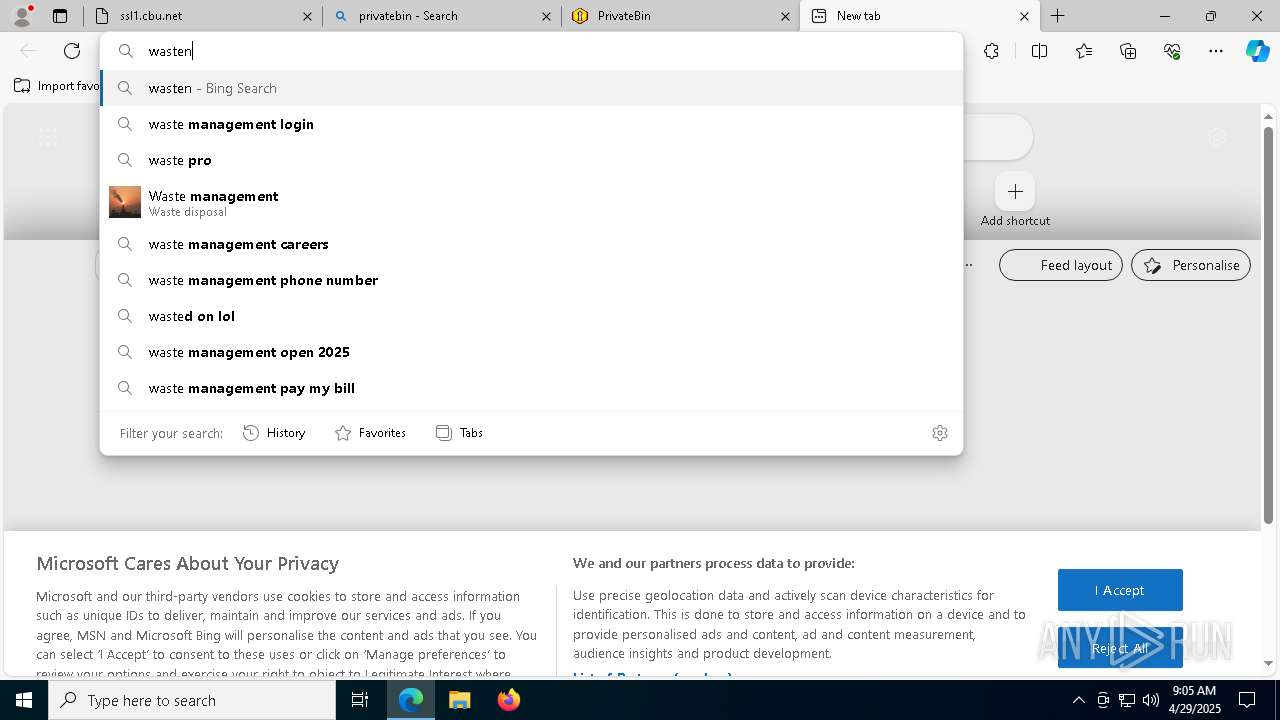Open the Windows Start menu
The width and height of the screenshot is (1280, 720).
point(24,700)
